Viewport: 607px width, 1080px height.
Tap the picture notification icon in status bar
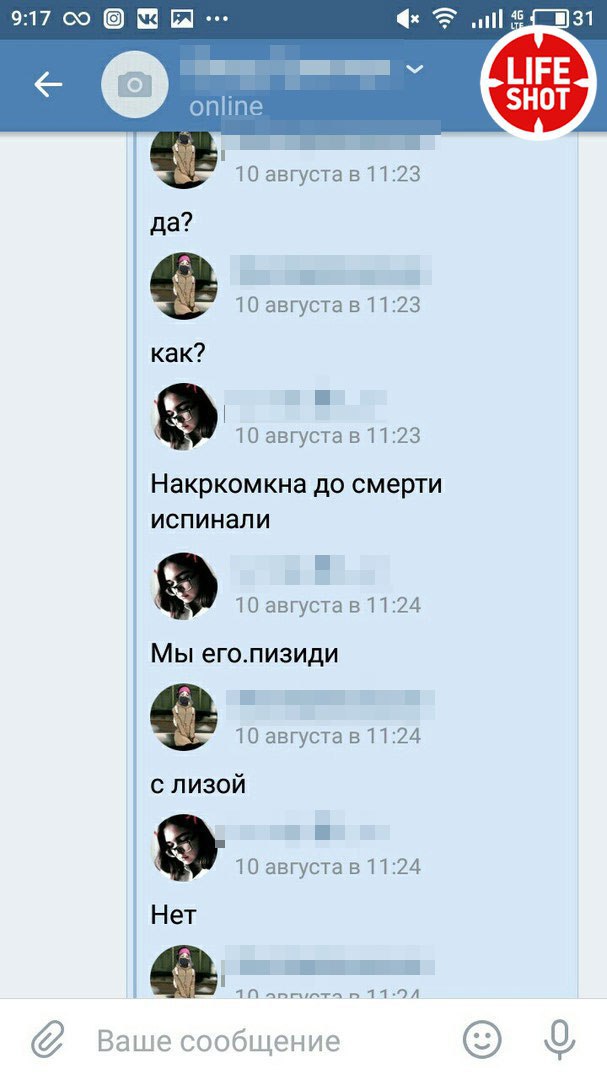182,19
